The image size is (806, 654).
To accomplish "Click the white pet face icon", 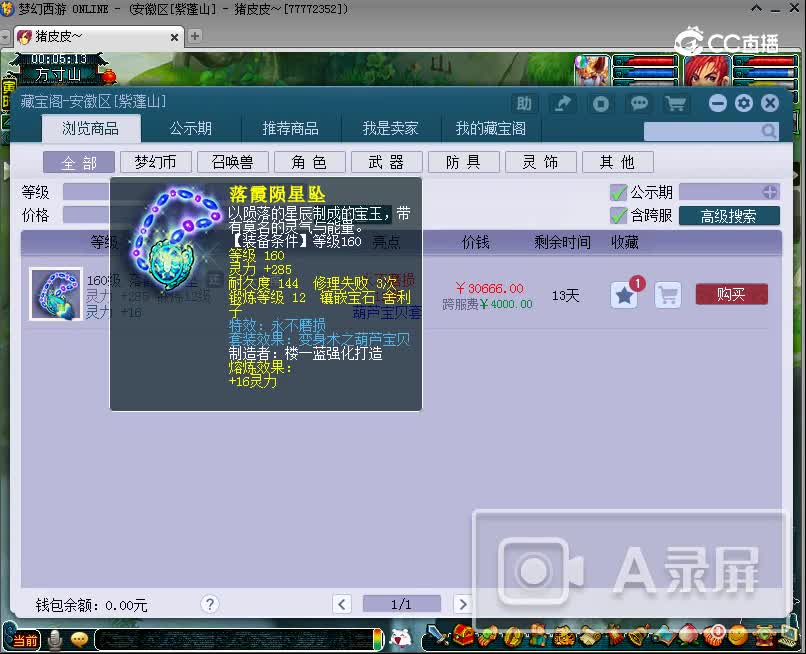I will 400,638.
